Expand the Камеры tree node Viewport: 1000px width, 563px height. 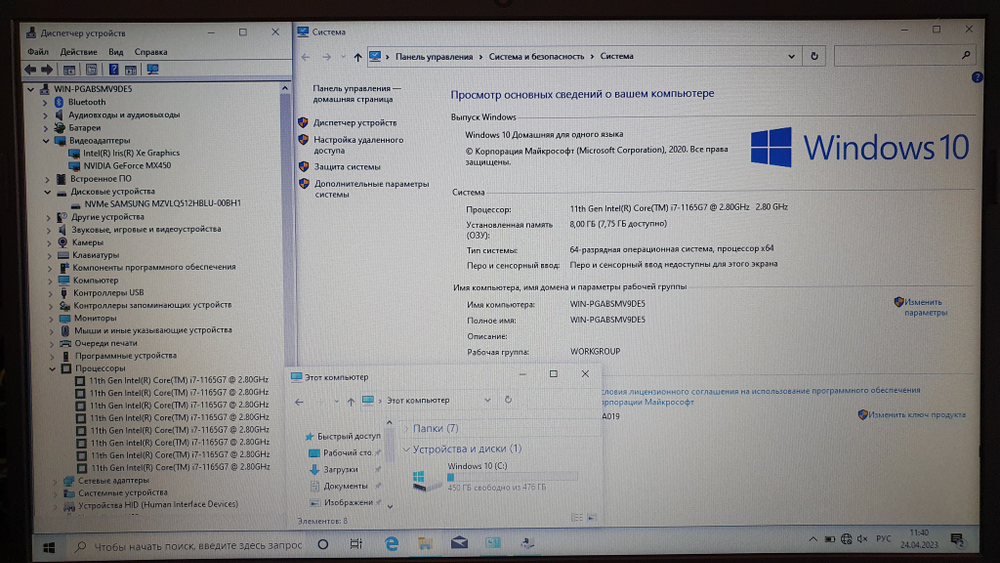coord(48,242)
